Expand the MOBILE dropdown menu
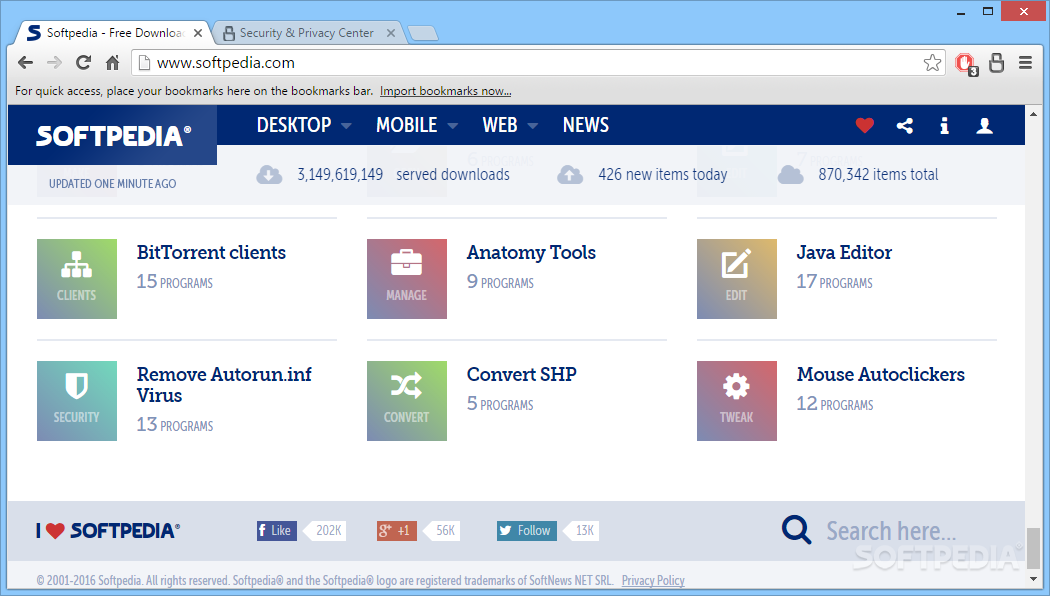This screenshot has width=1050, height=596. coord(417,125)
